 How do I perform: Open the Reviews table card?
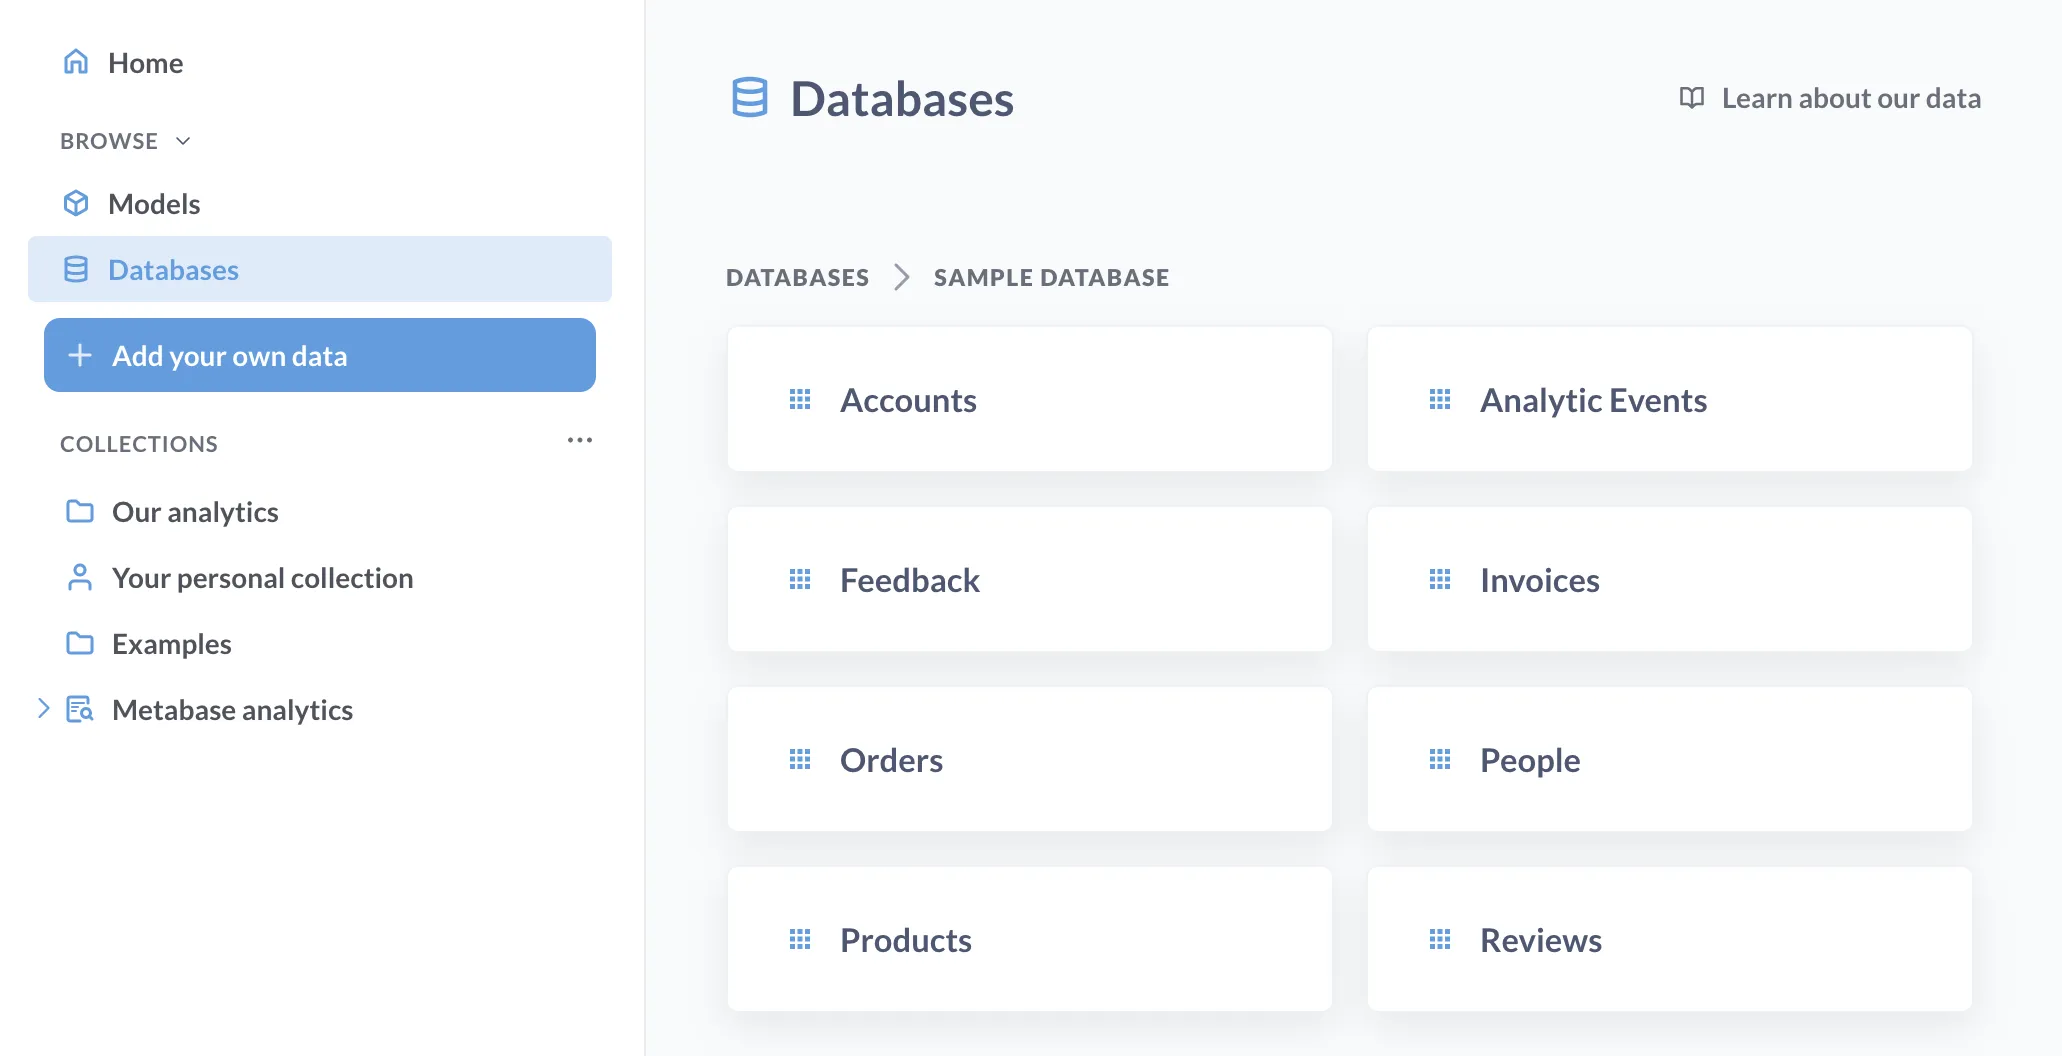(x=1668, y=939)
